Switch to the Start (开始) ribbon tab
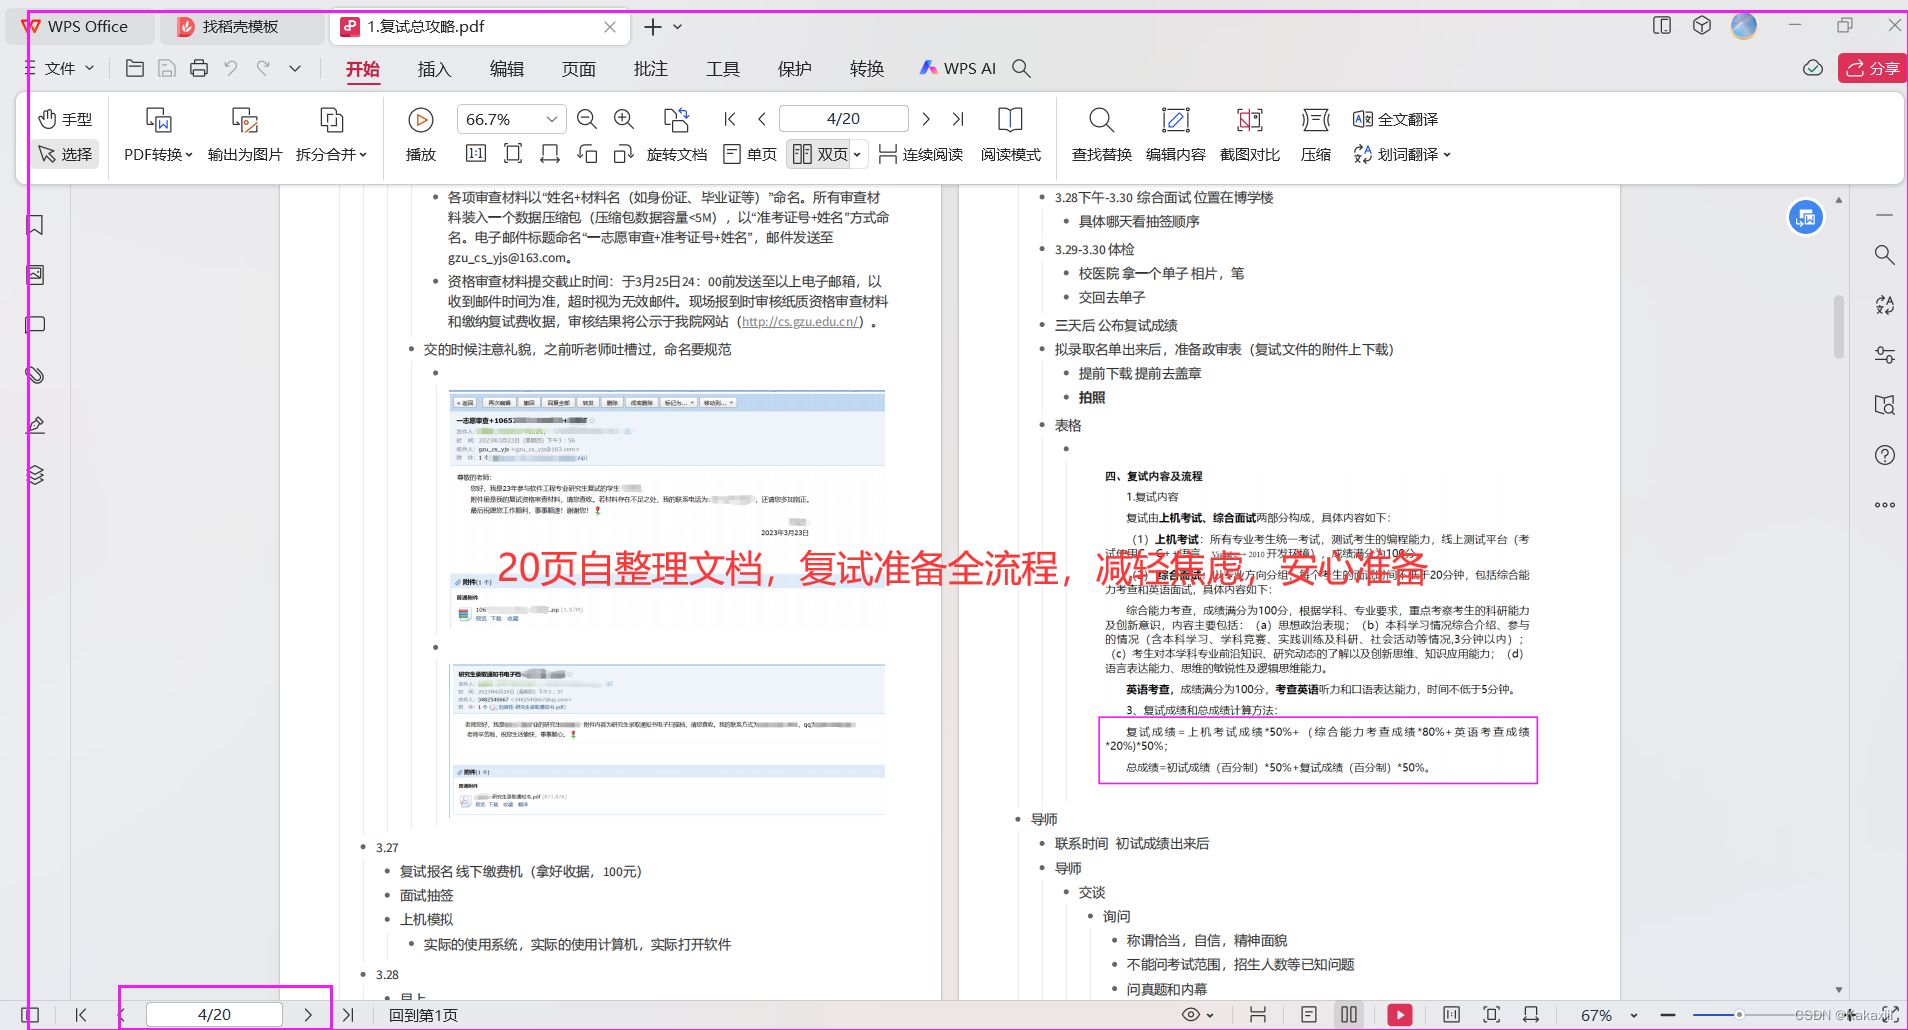Image resolution: width=1908 pixels, height=1030 pixels. click(363, 68)
